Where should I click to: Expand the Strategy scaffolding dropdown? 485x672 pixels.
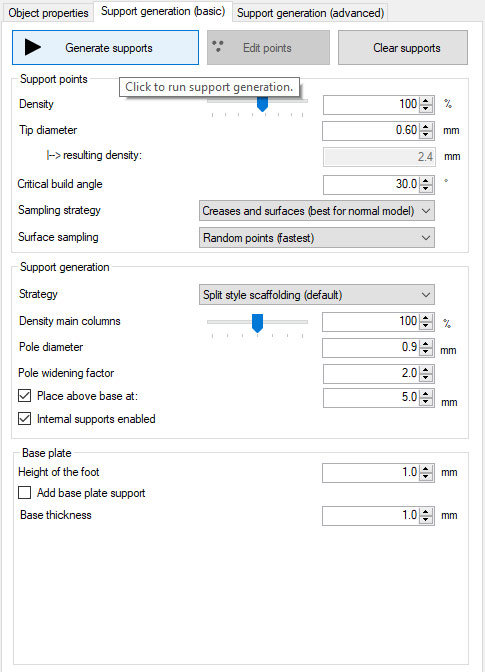[x=317, y=295]
